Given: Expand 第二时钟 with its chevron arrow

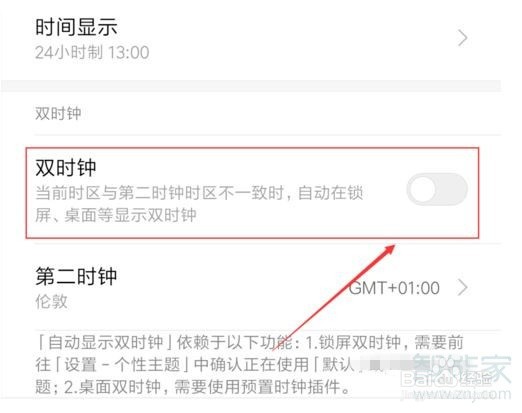Looking at the screenshot, I should point(463,288).
